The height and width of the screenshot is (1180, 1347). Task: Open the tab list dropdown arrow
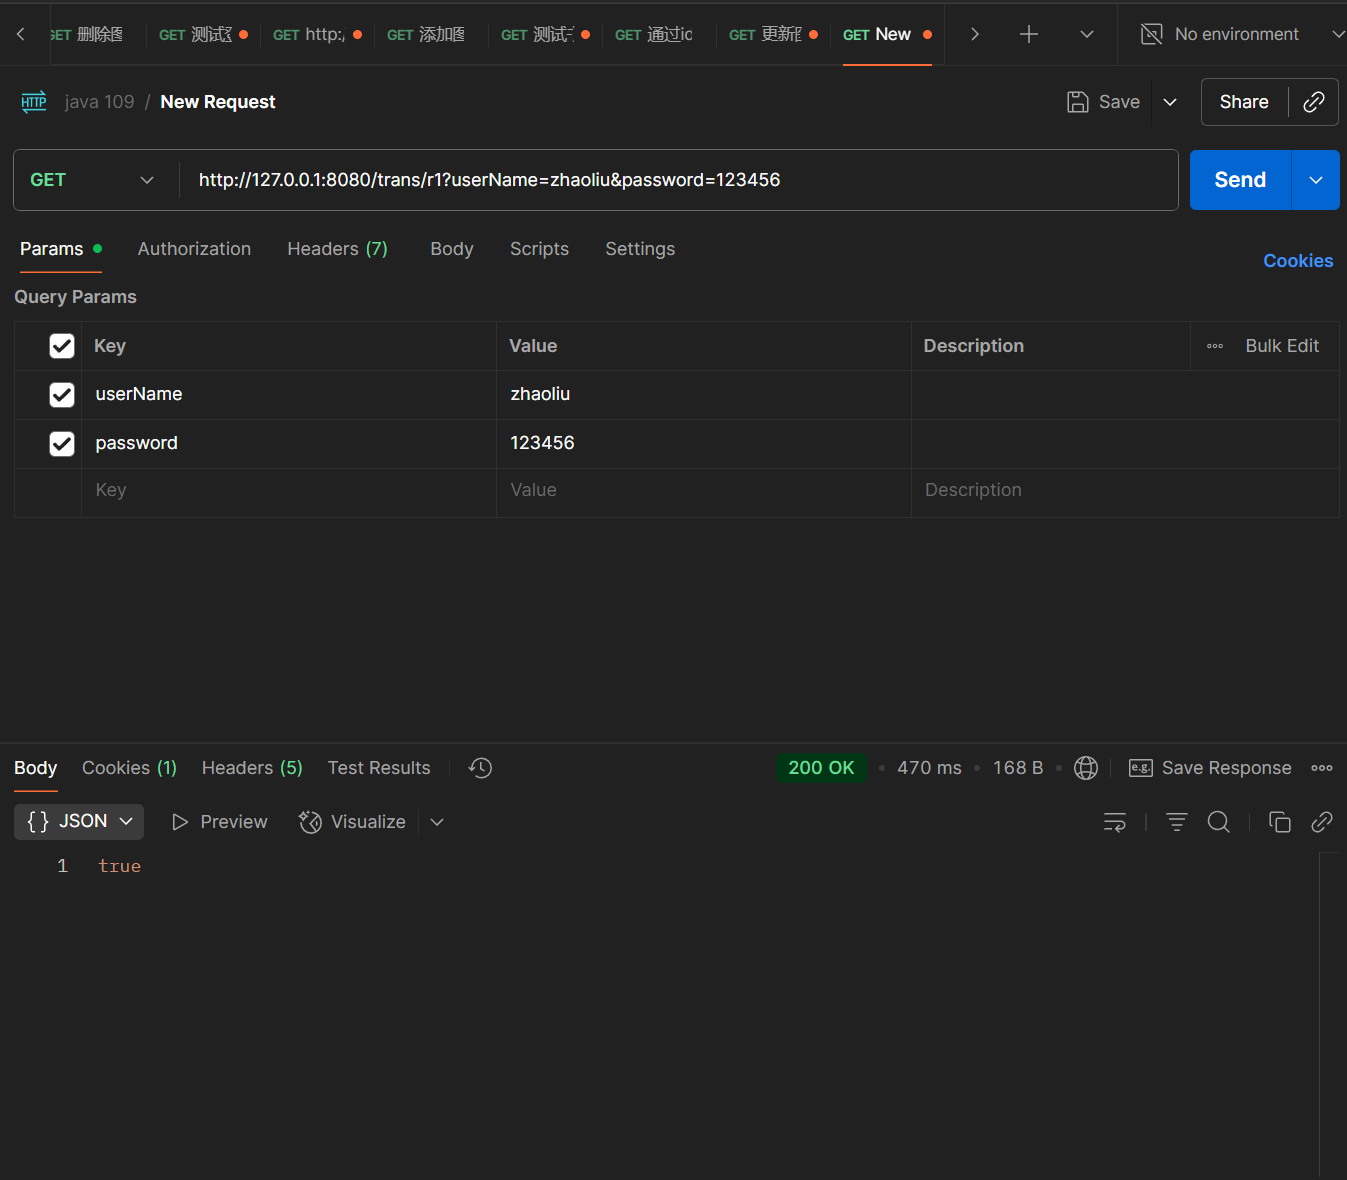coord(1086,34)
